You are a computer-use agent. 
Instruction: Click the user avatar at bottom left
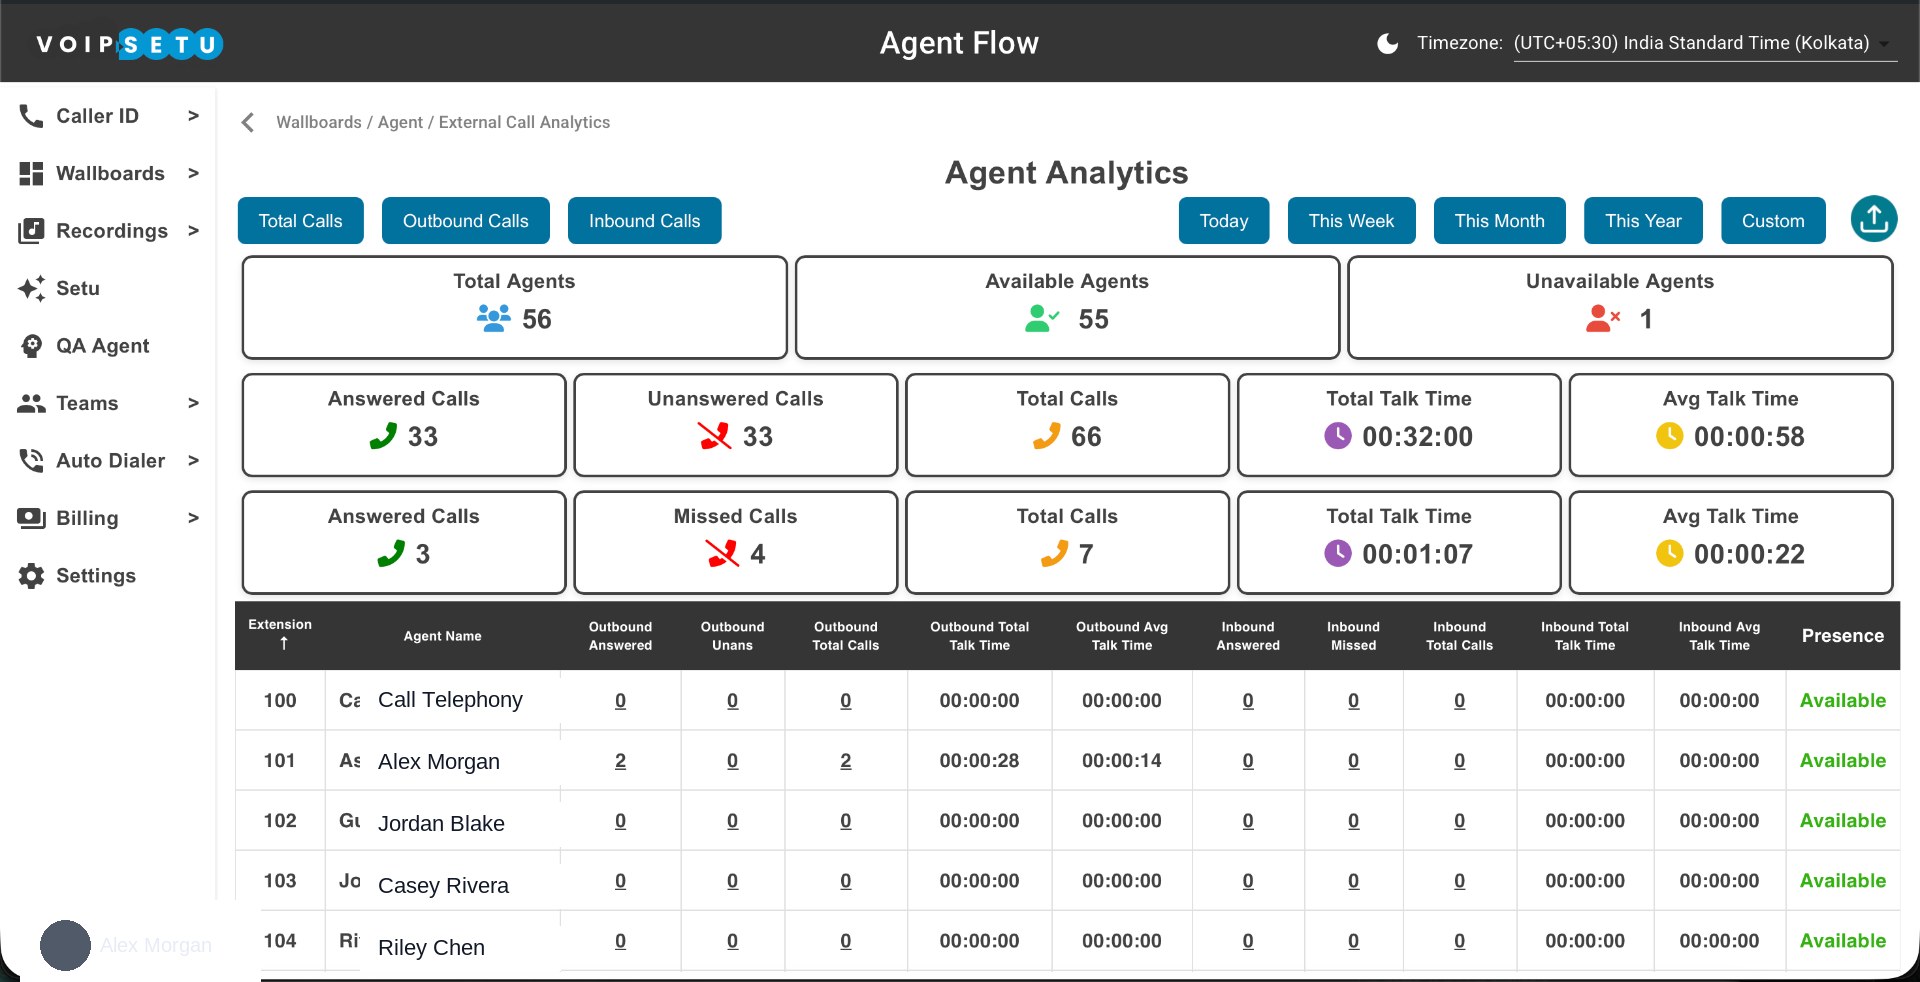(x=65, y=945)
